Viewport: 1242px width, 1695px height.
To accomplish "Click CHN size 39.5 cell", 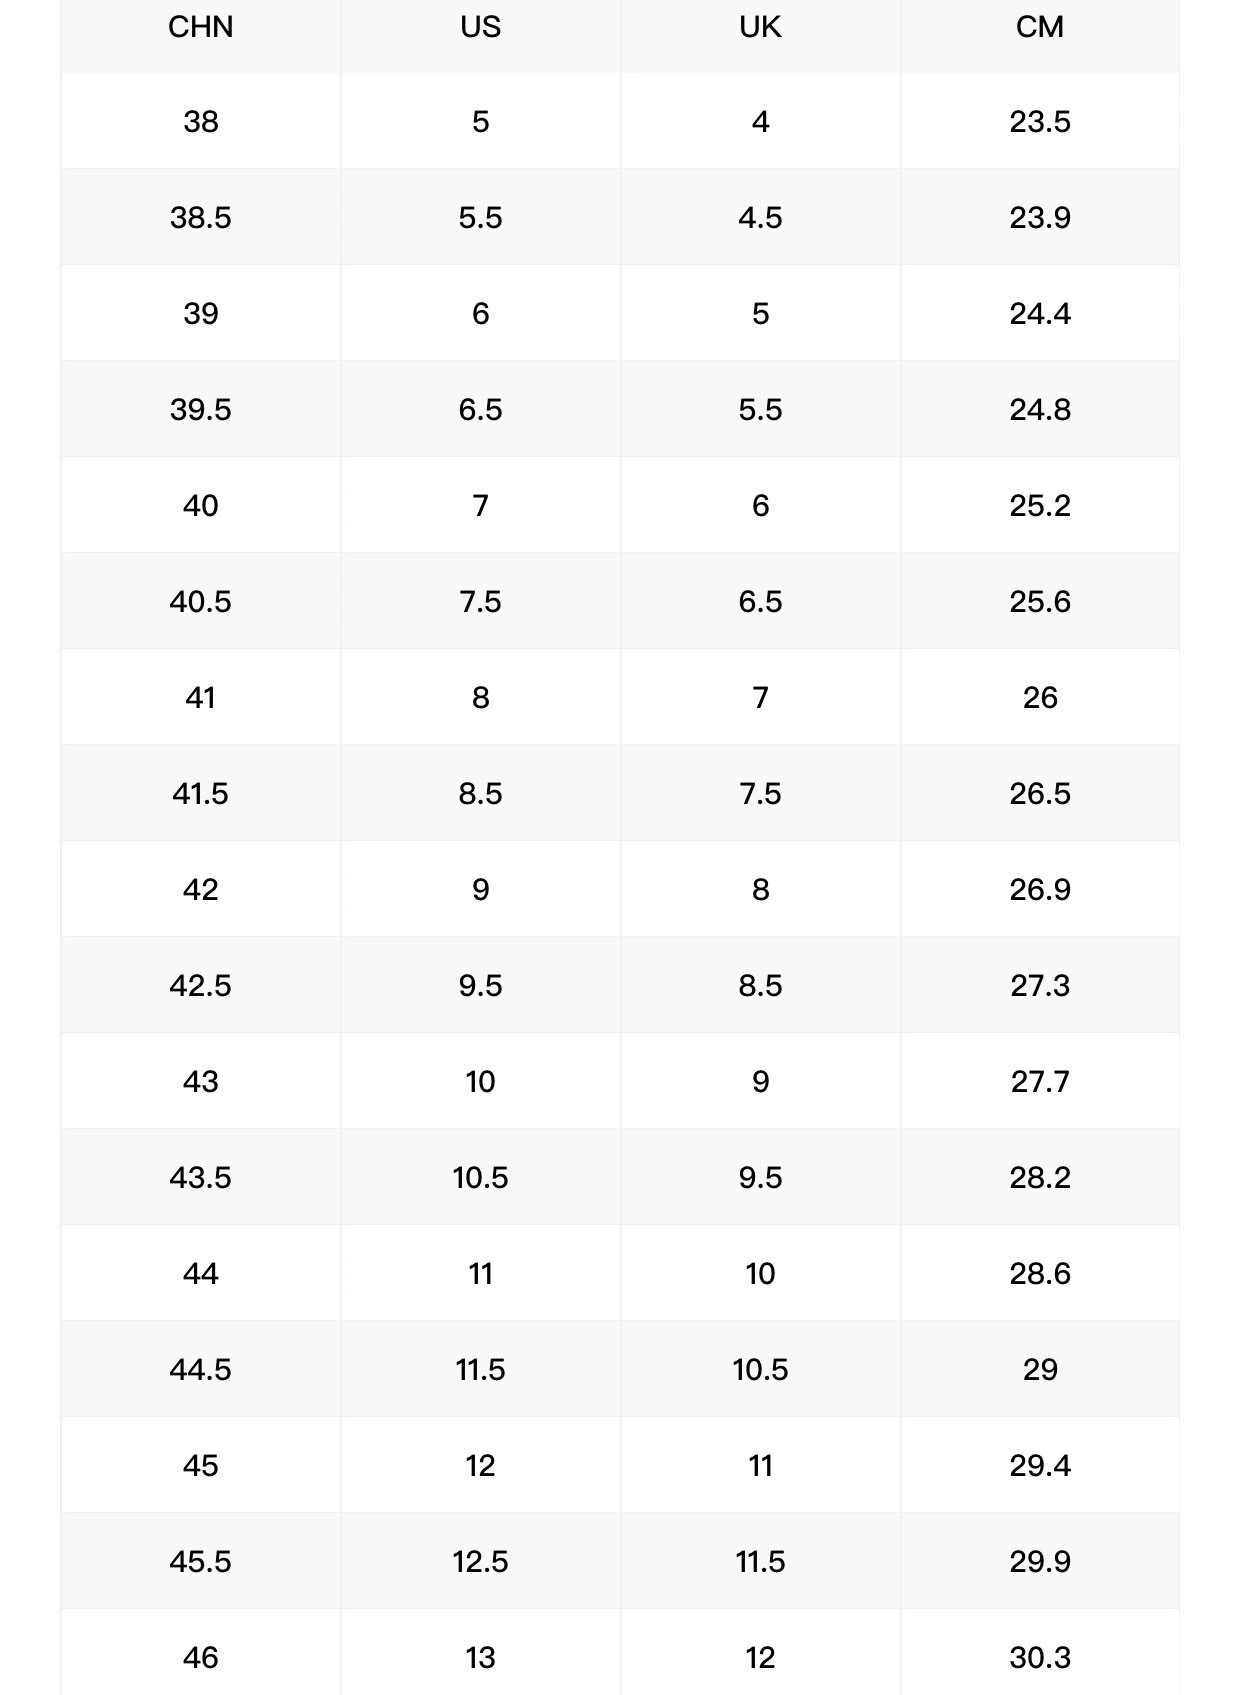I will [201, 409].
